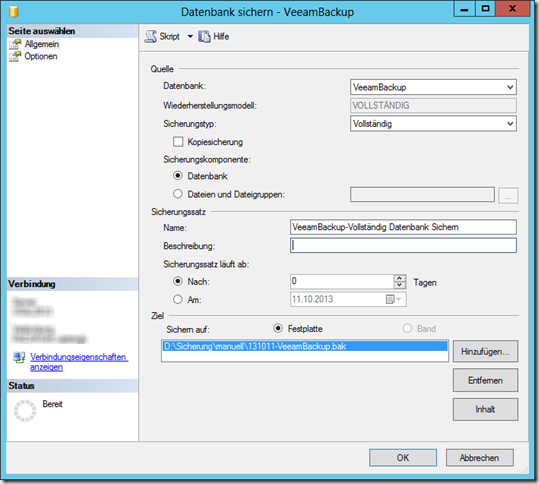
Task: Click the Entfernen button
Action: (x=485, y=380)
